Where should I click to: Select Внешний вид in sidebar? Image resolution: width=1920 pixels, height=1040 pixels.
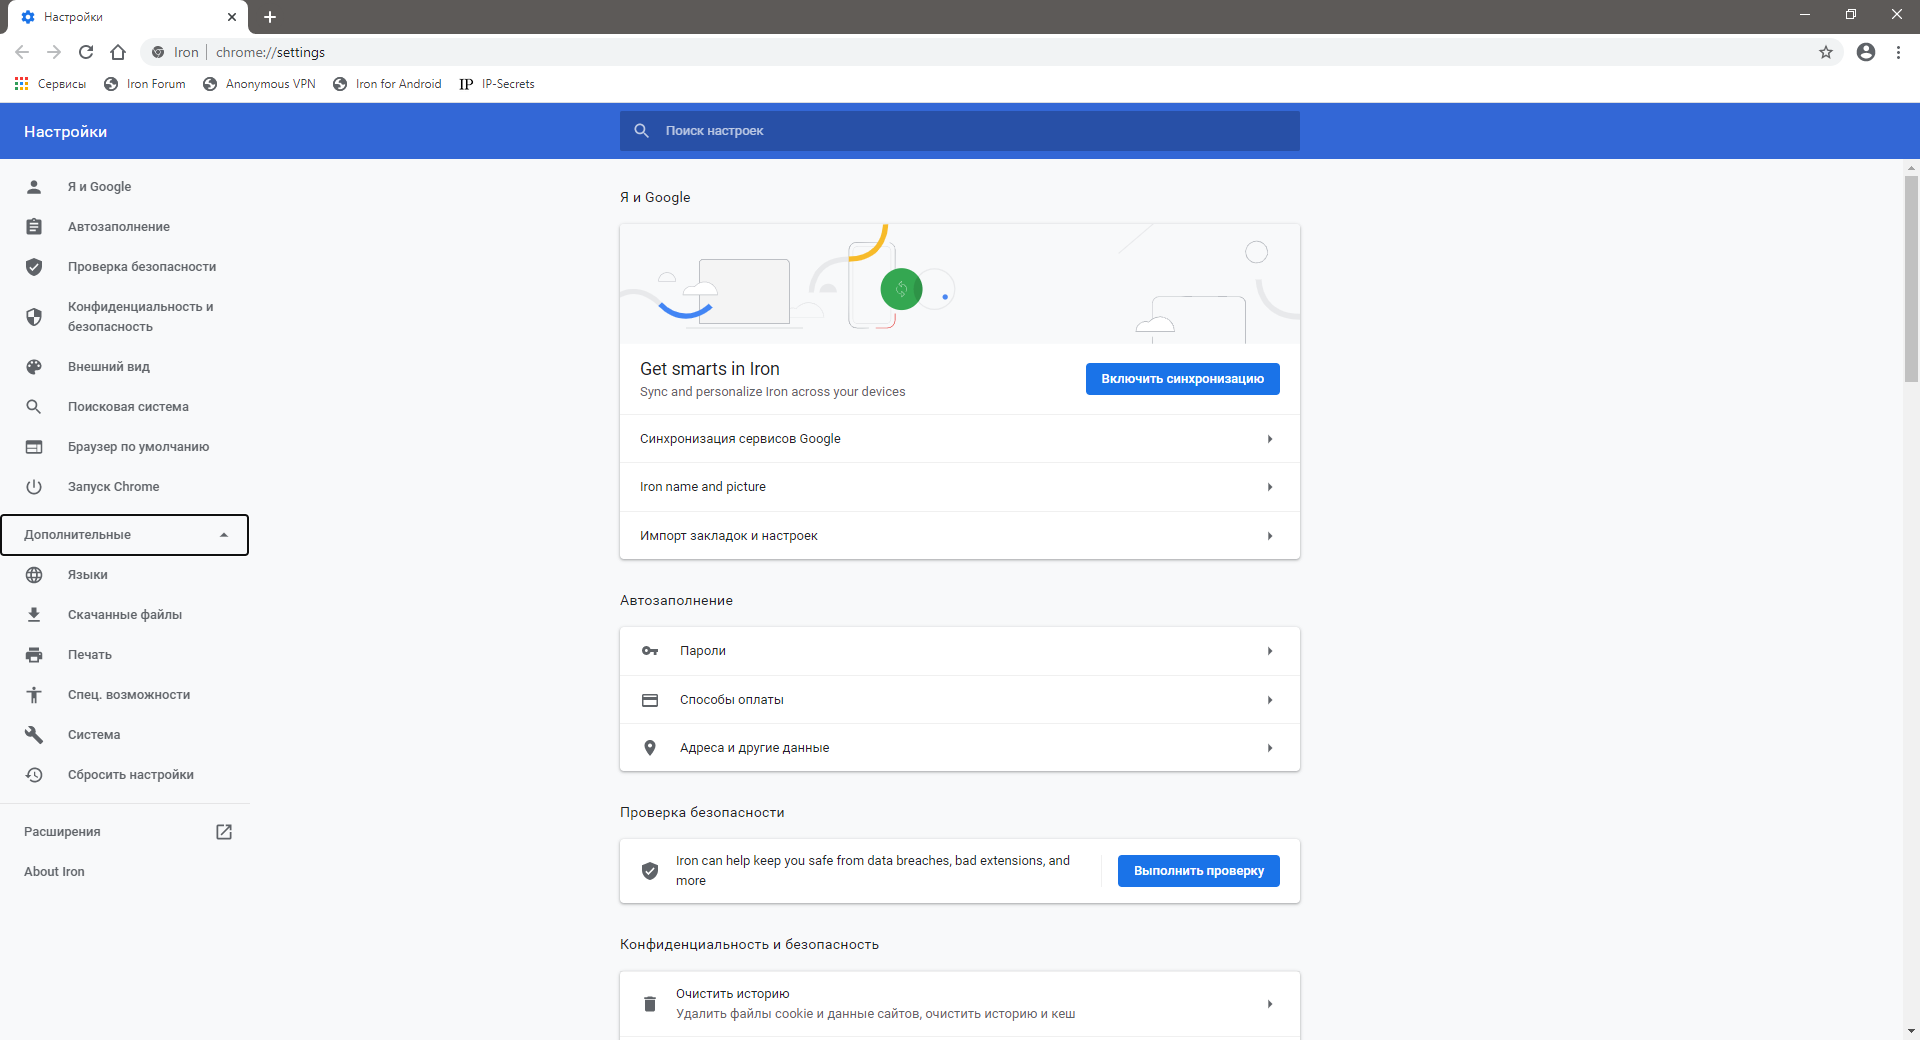(x=109, y=367)
